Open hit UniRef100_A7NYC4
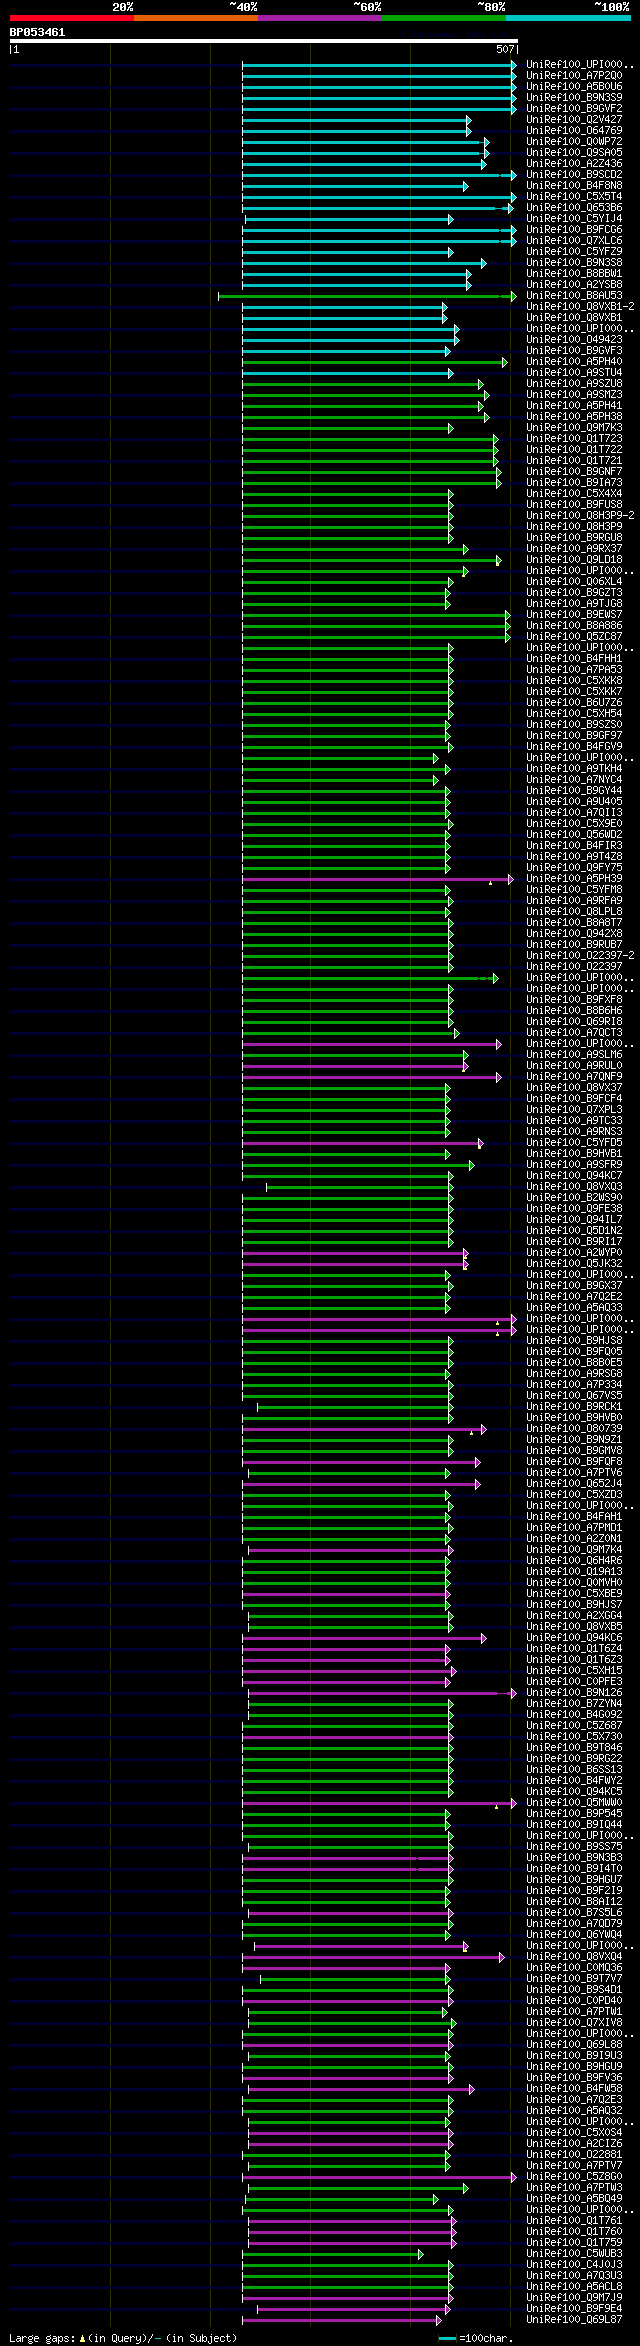Image resolution: width=640 pixels, height=2346 pixels. (x=574, y=779)
